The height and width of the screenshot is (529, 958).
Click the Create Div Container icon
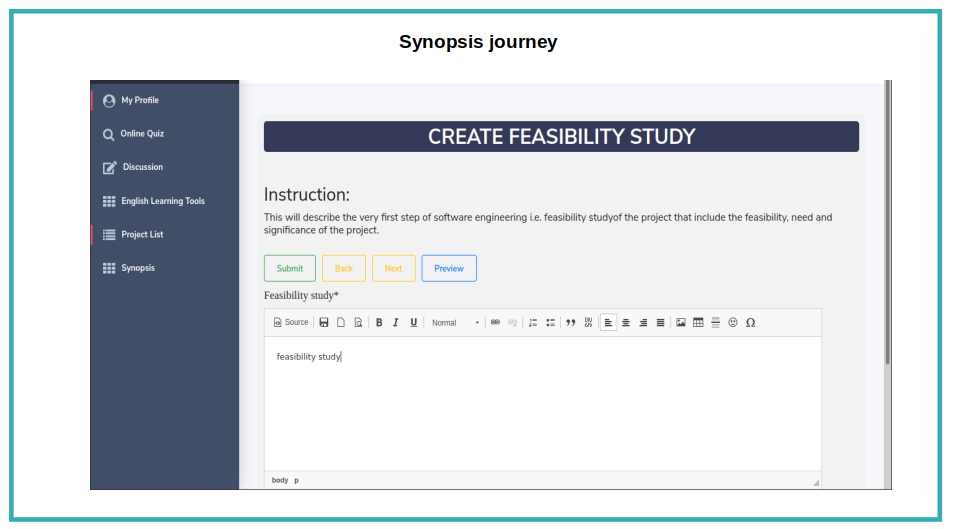[588, 323]
